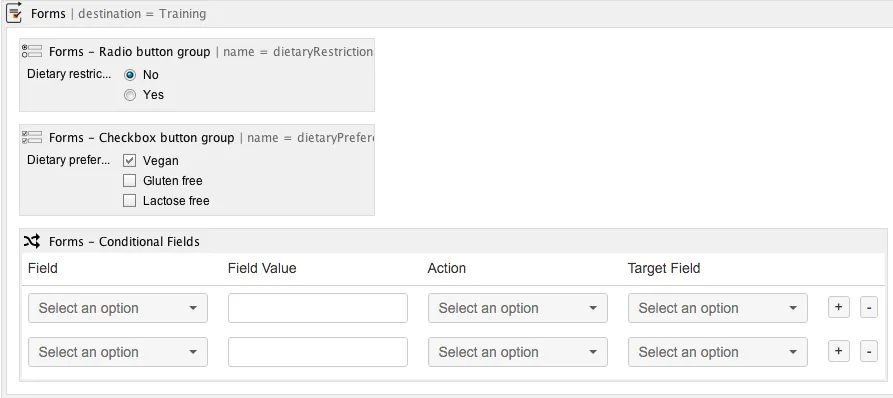
Task: Click the Radio button group component icon
Action: (x=32, y=51)
